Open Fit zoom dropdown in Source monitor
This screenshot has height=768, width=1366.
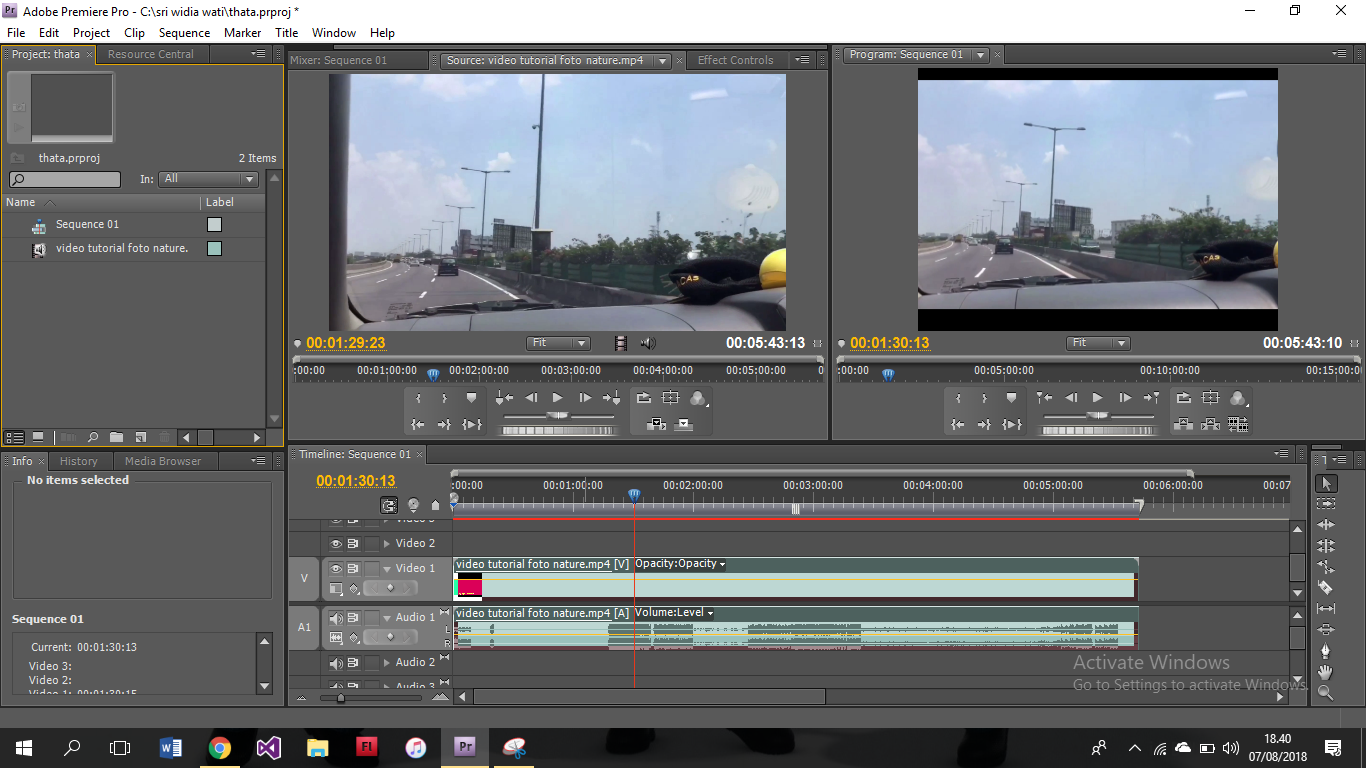coord(558,343)
